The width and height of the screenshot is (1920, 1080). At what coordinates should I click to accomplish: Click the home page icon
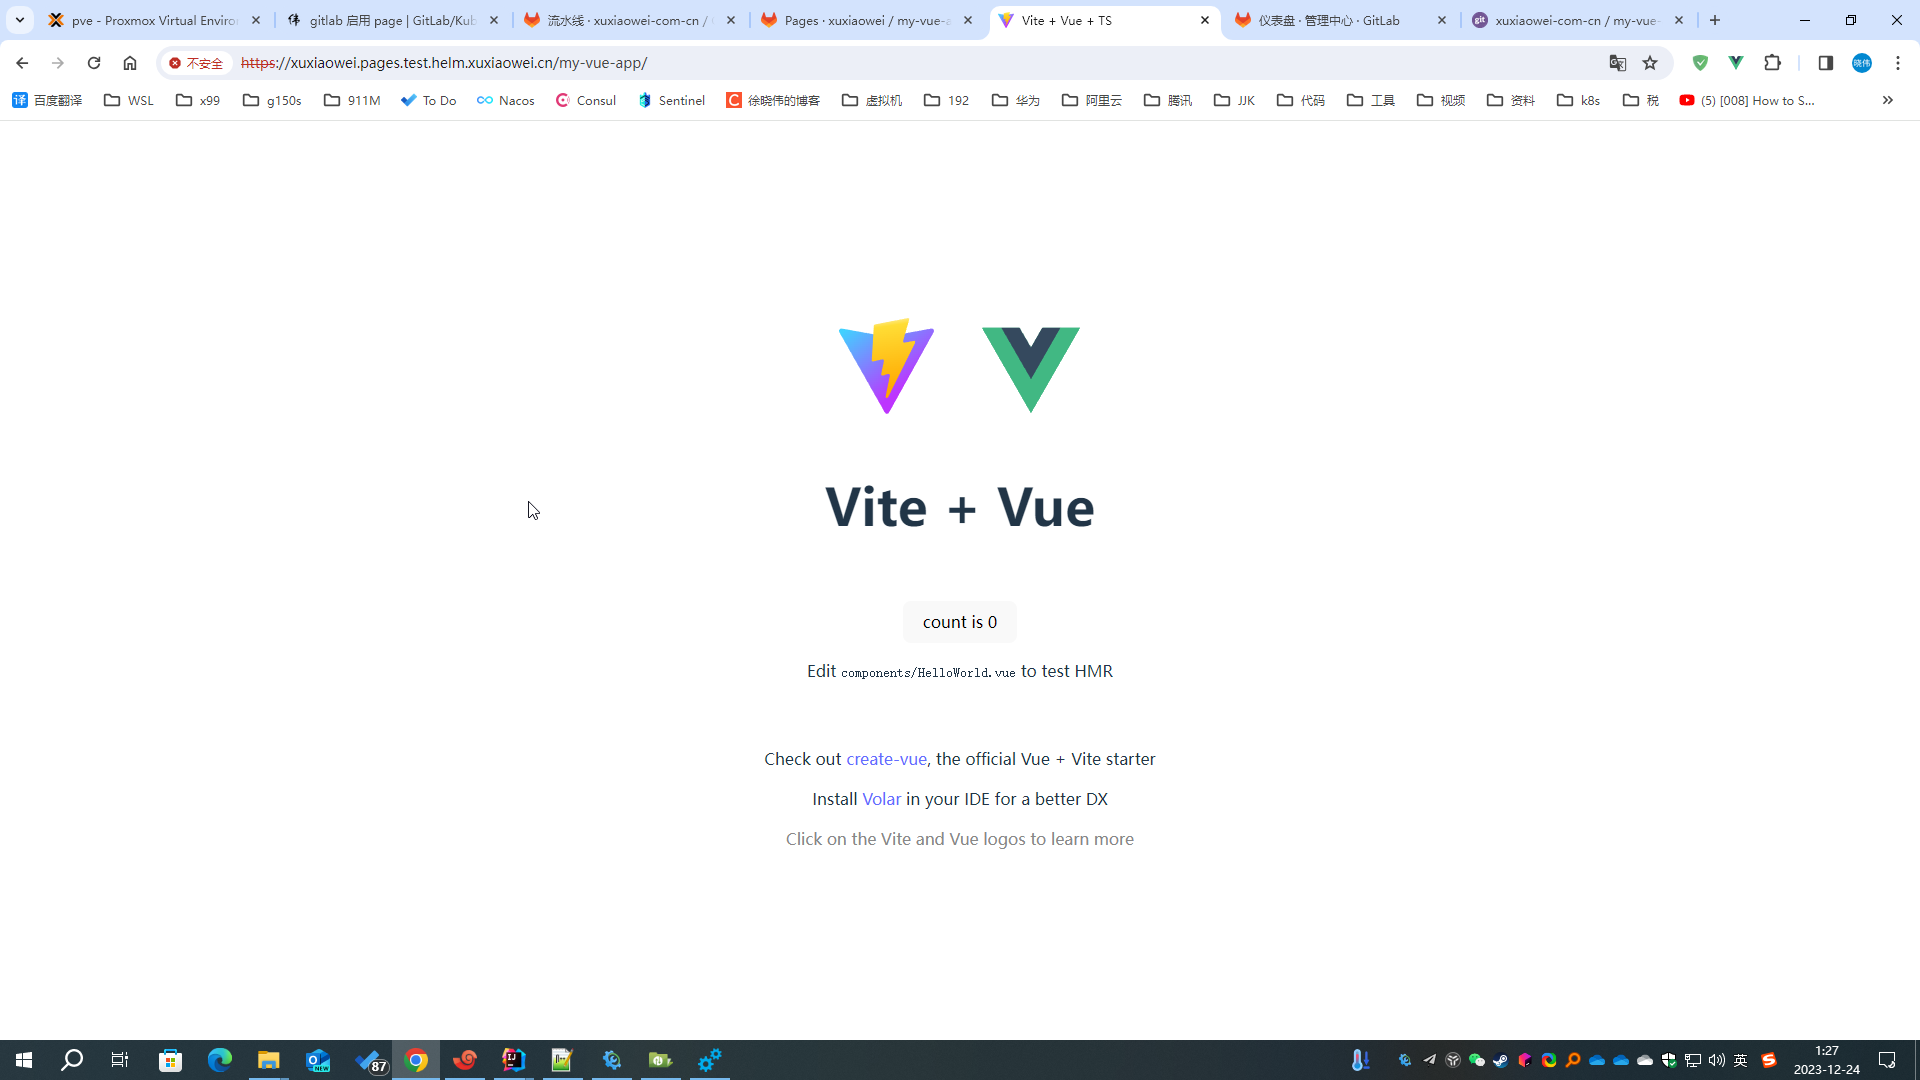129,62
